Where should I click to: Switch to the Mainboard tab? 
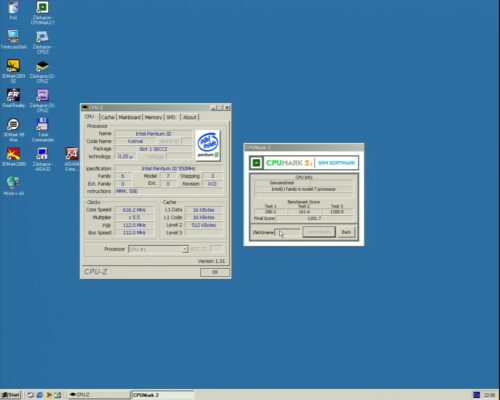point(130,117)
